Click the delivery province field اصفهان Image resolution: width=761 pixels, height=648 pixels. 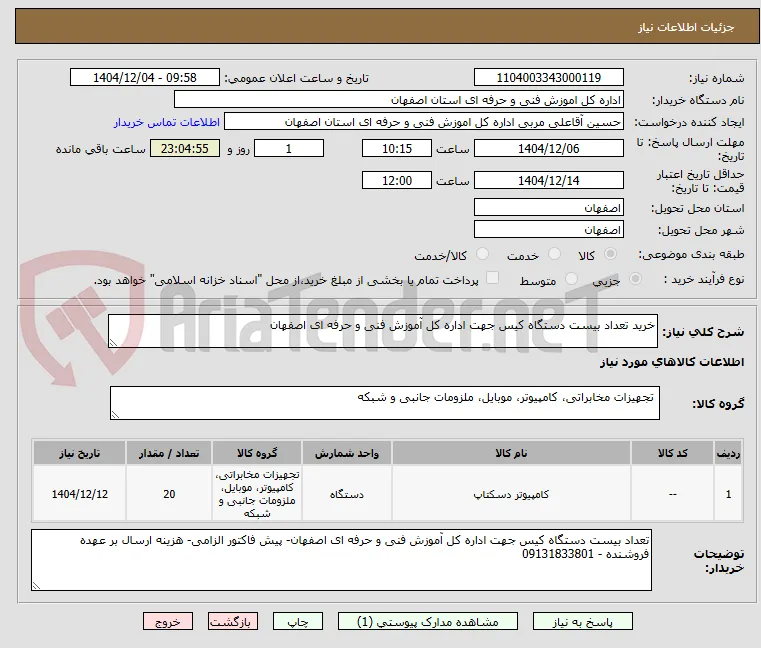click(x=548, y=208)
